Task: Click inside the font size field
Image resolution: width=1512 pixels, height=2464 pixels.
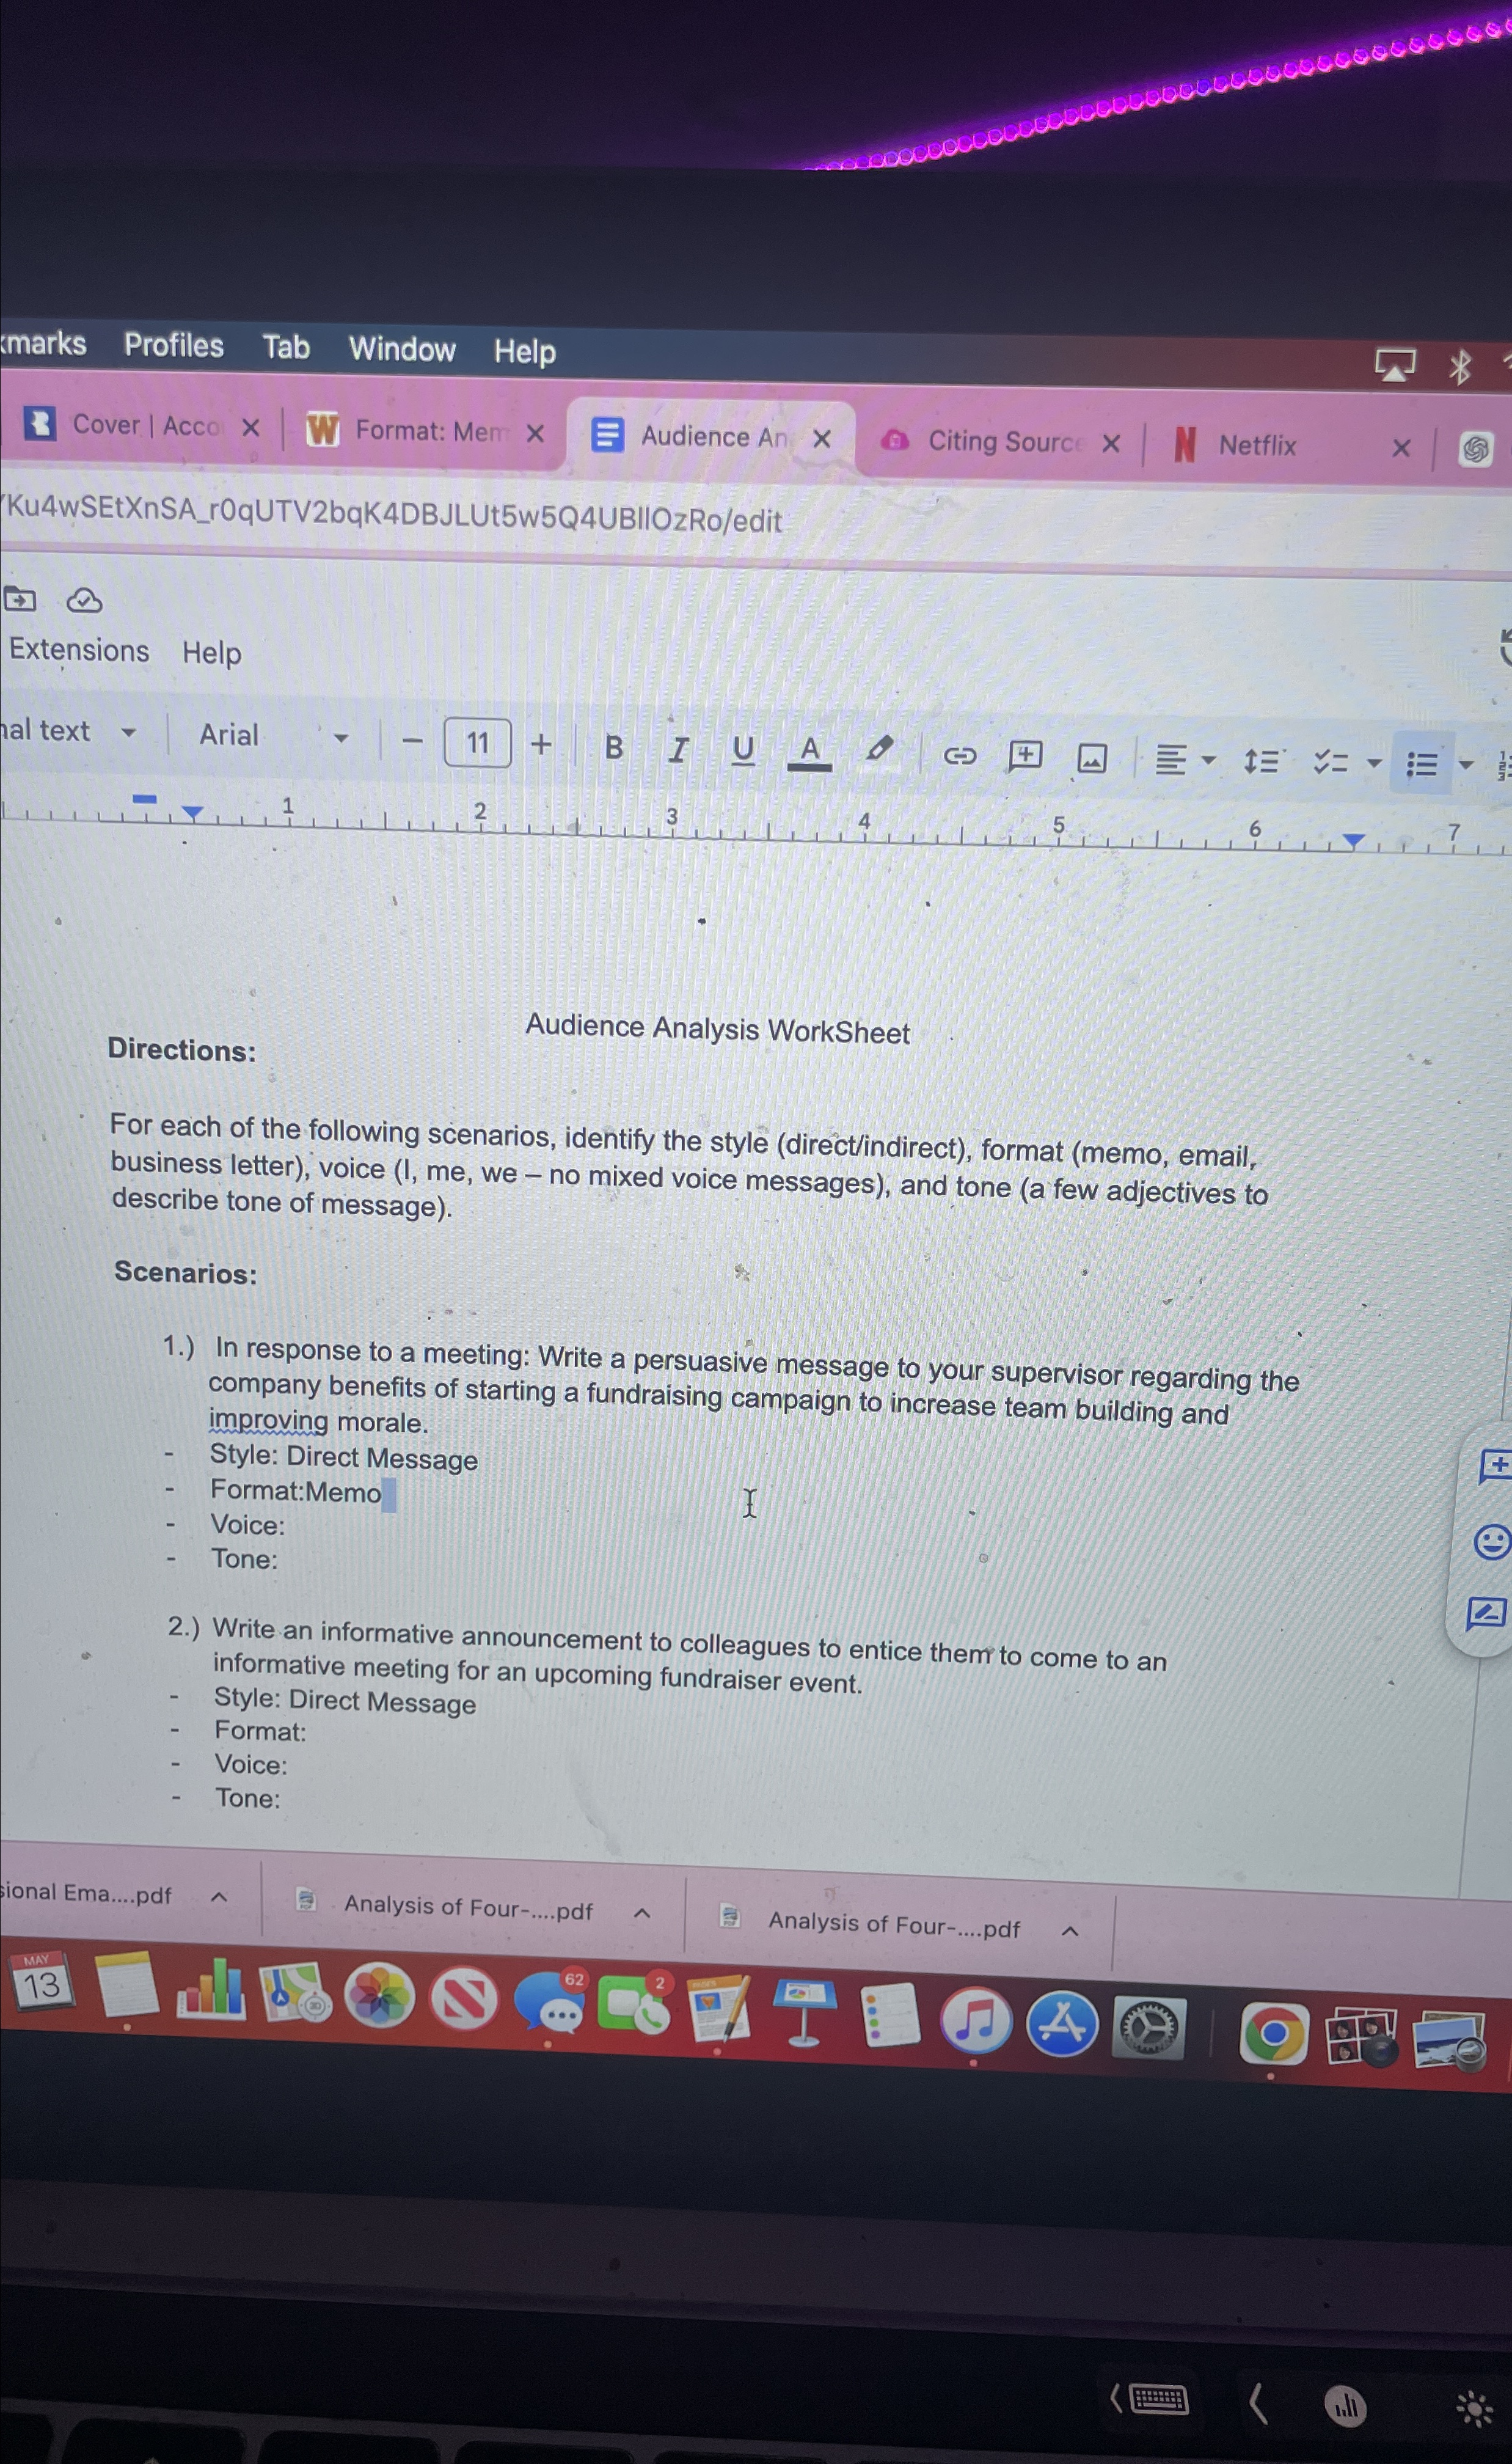Action: pyautogui.click(x=477, y=743)
